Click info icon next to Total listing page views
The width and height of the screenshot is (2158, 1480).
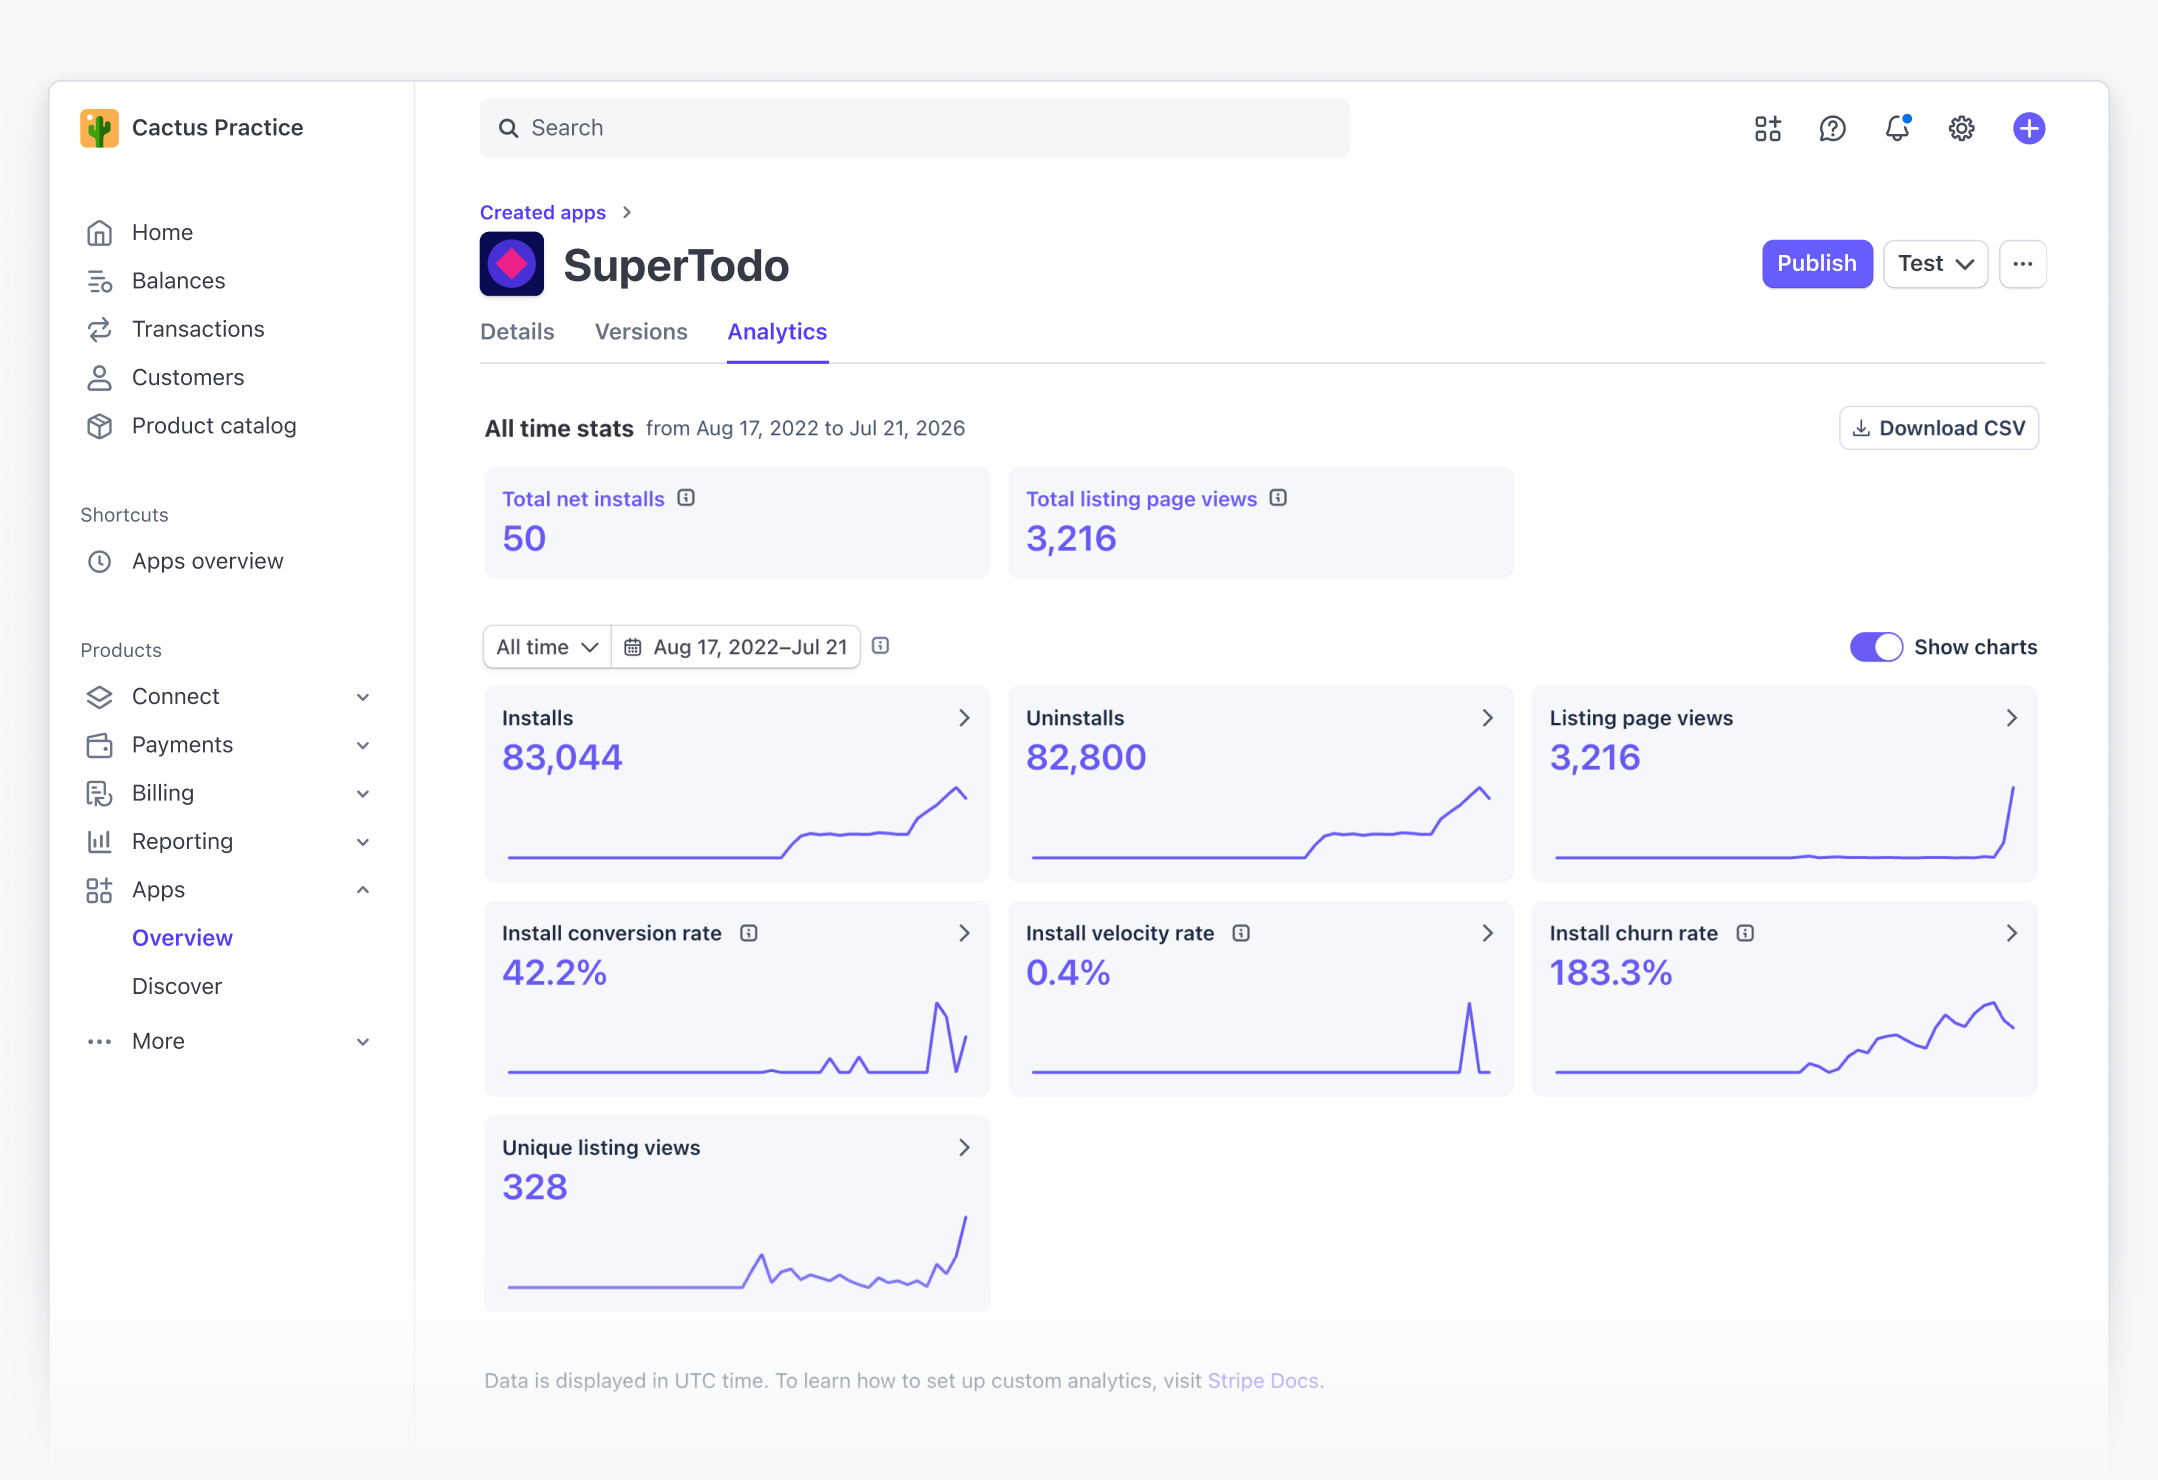1278,498
